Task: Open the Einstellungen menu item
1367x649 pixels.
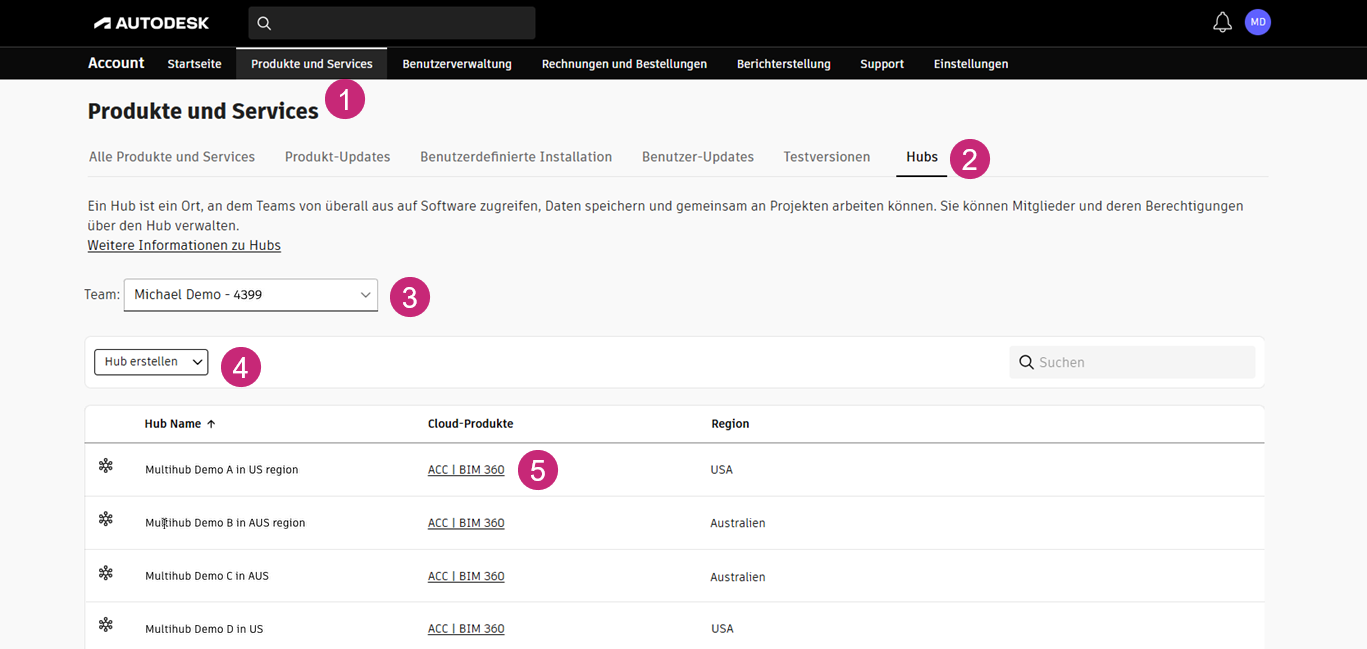Action: click(x=970, y=64)
